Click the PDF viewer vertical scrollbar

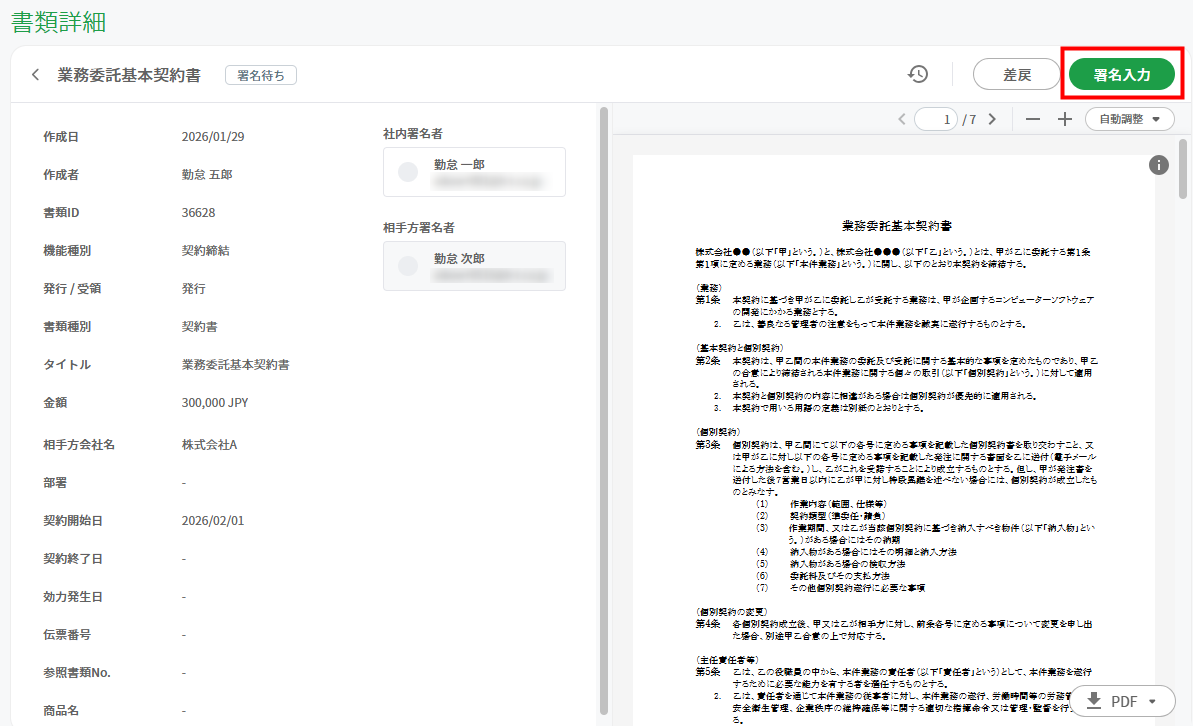click(1182, 169)
